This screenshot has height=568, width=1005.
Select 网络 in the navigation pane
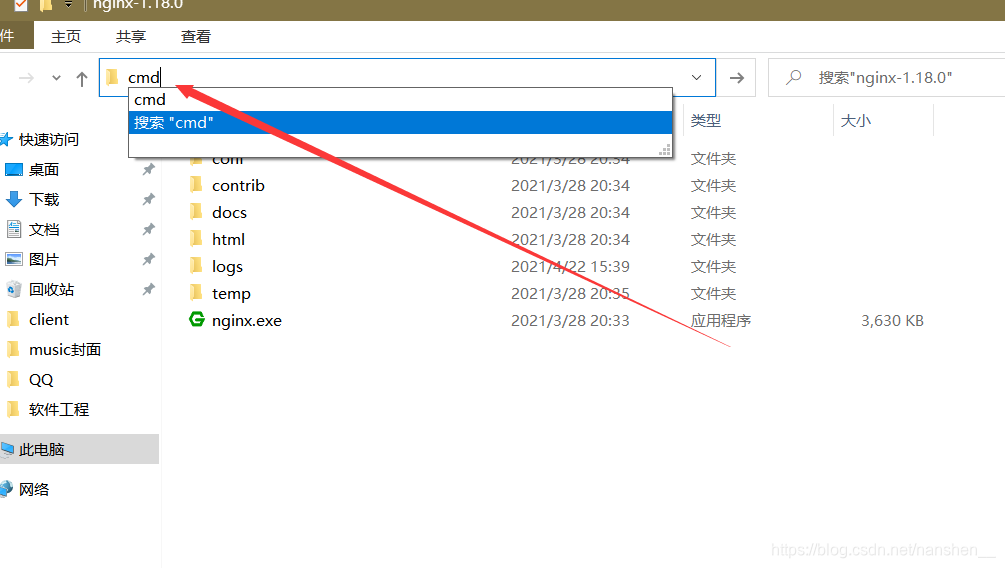point(34,489)
